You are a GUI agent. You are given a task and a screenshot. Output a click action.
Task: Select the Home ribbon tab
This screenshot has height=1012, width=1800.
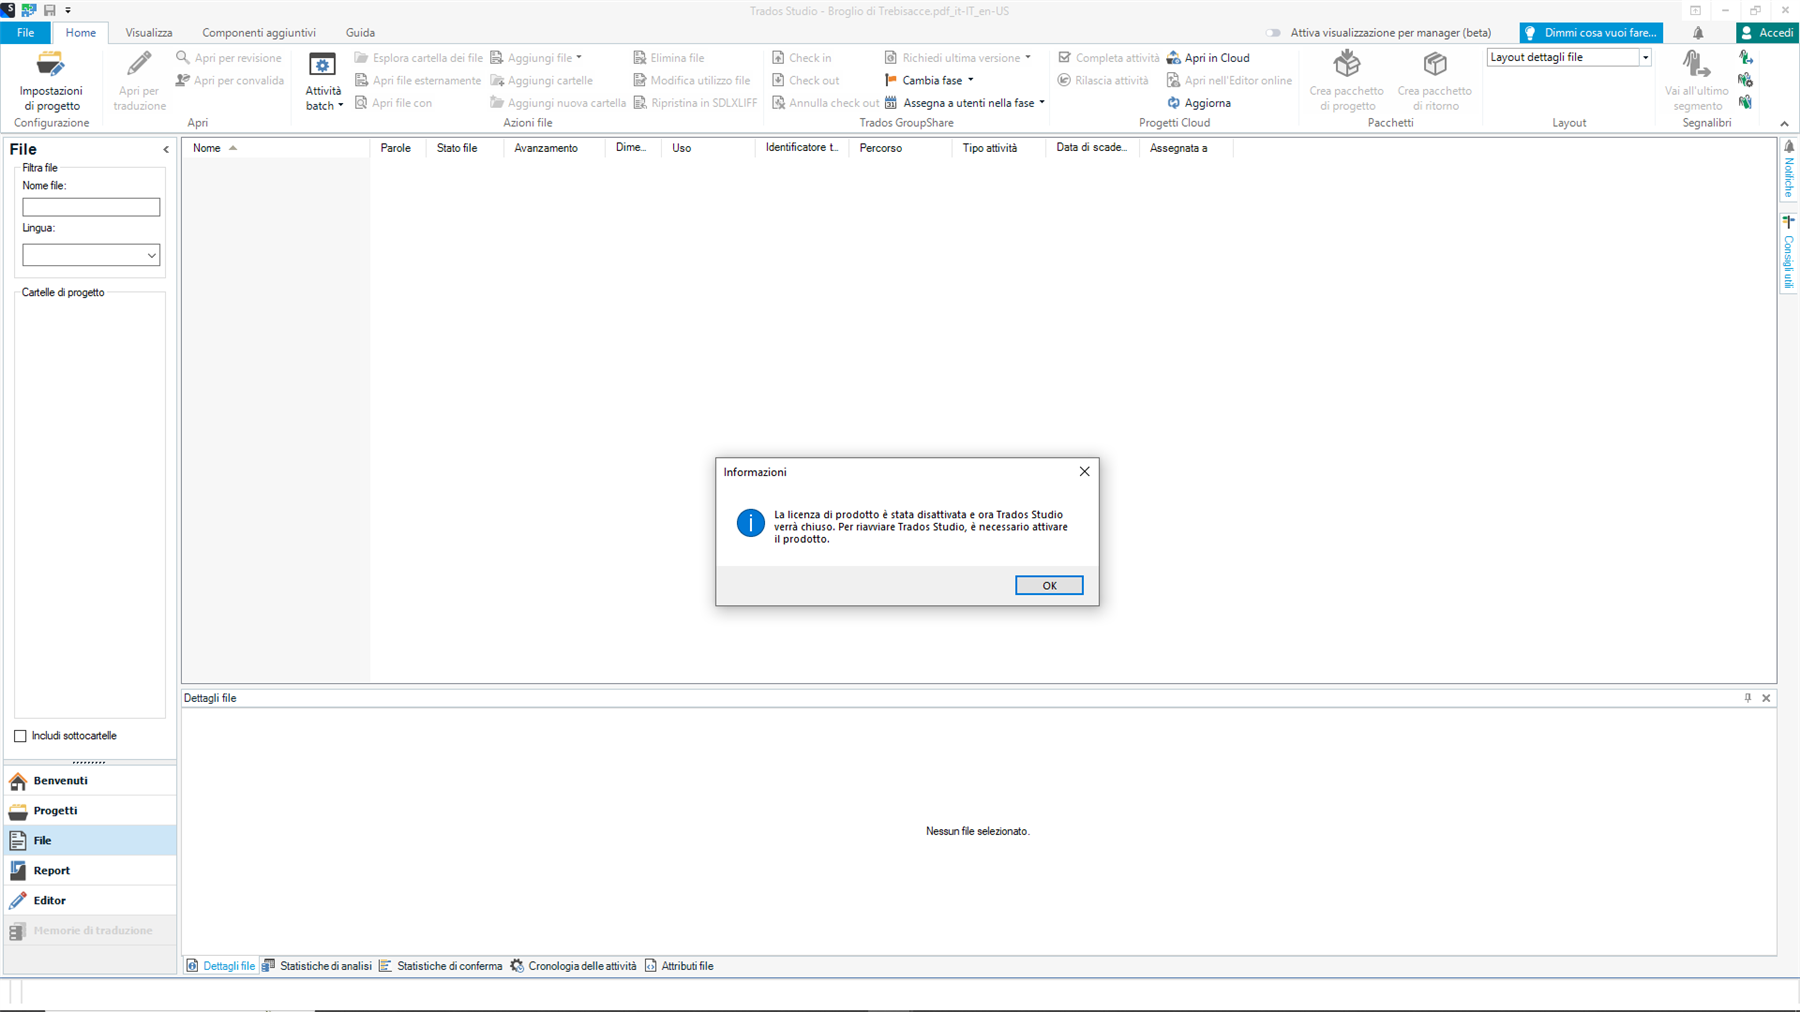coord(81,33)
